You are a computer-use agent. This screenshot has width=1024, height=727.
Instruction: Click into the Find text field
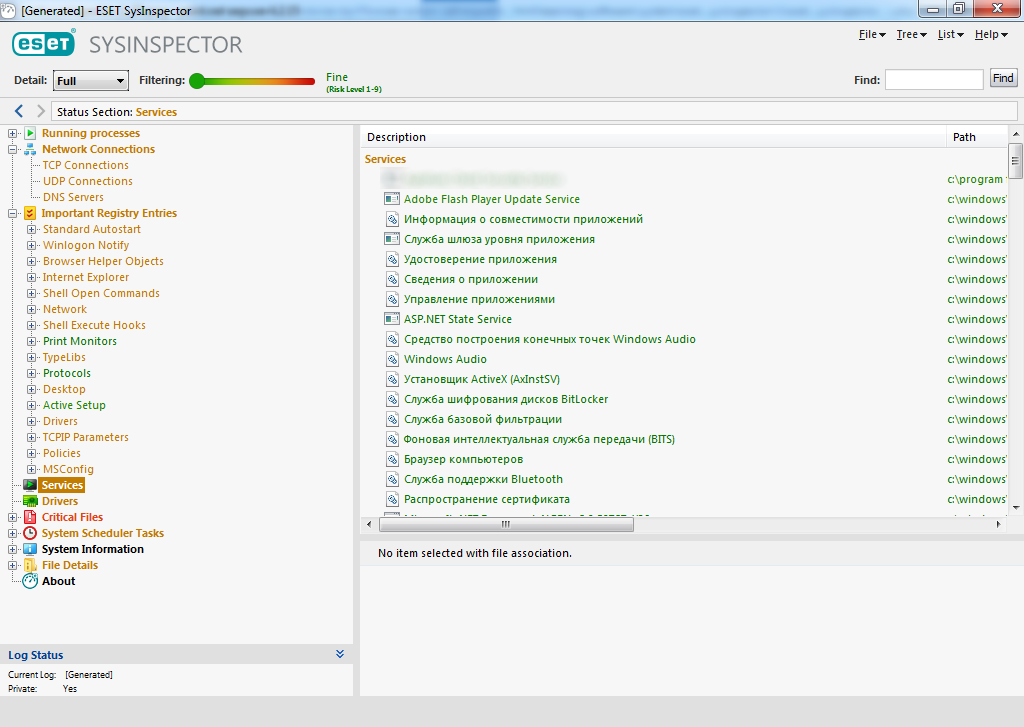coord(934,79)
